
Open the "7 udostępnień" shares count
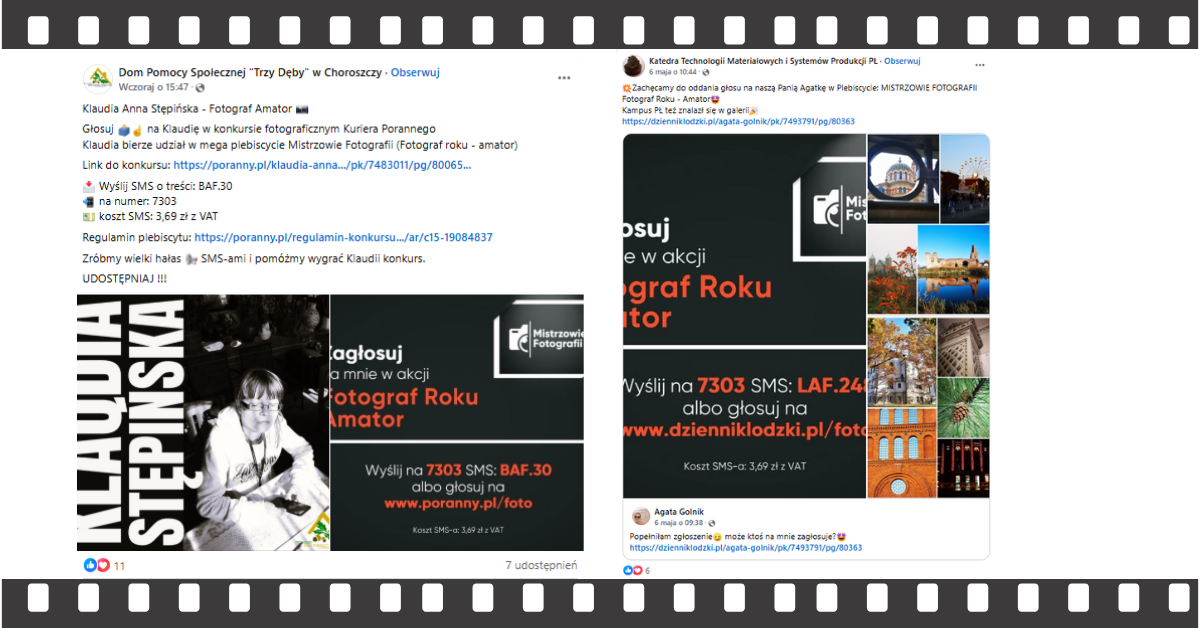point(541,565)
